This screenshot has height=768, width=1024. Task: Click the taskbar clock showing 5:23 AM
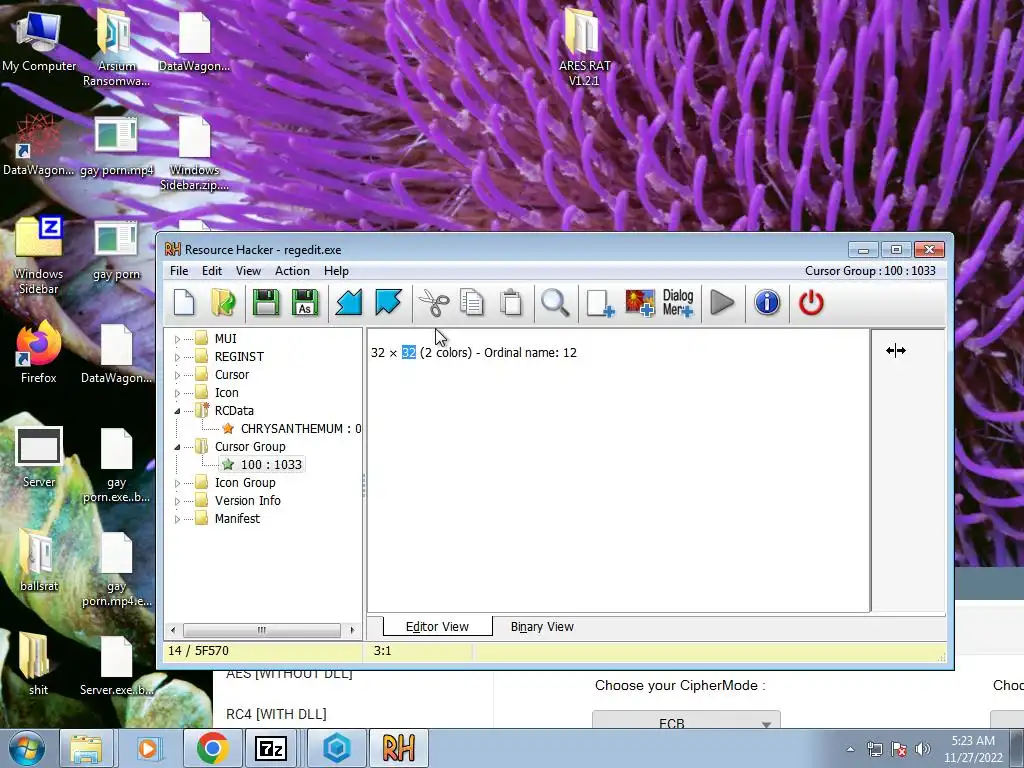pyautogui.click(x=973, y=749)
